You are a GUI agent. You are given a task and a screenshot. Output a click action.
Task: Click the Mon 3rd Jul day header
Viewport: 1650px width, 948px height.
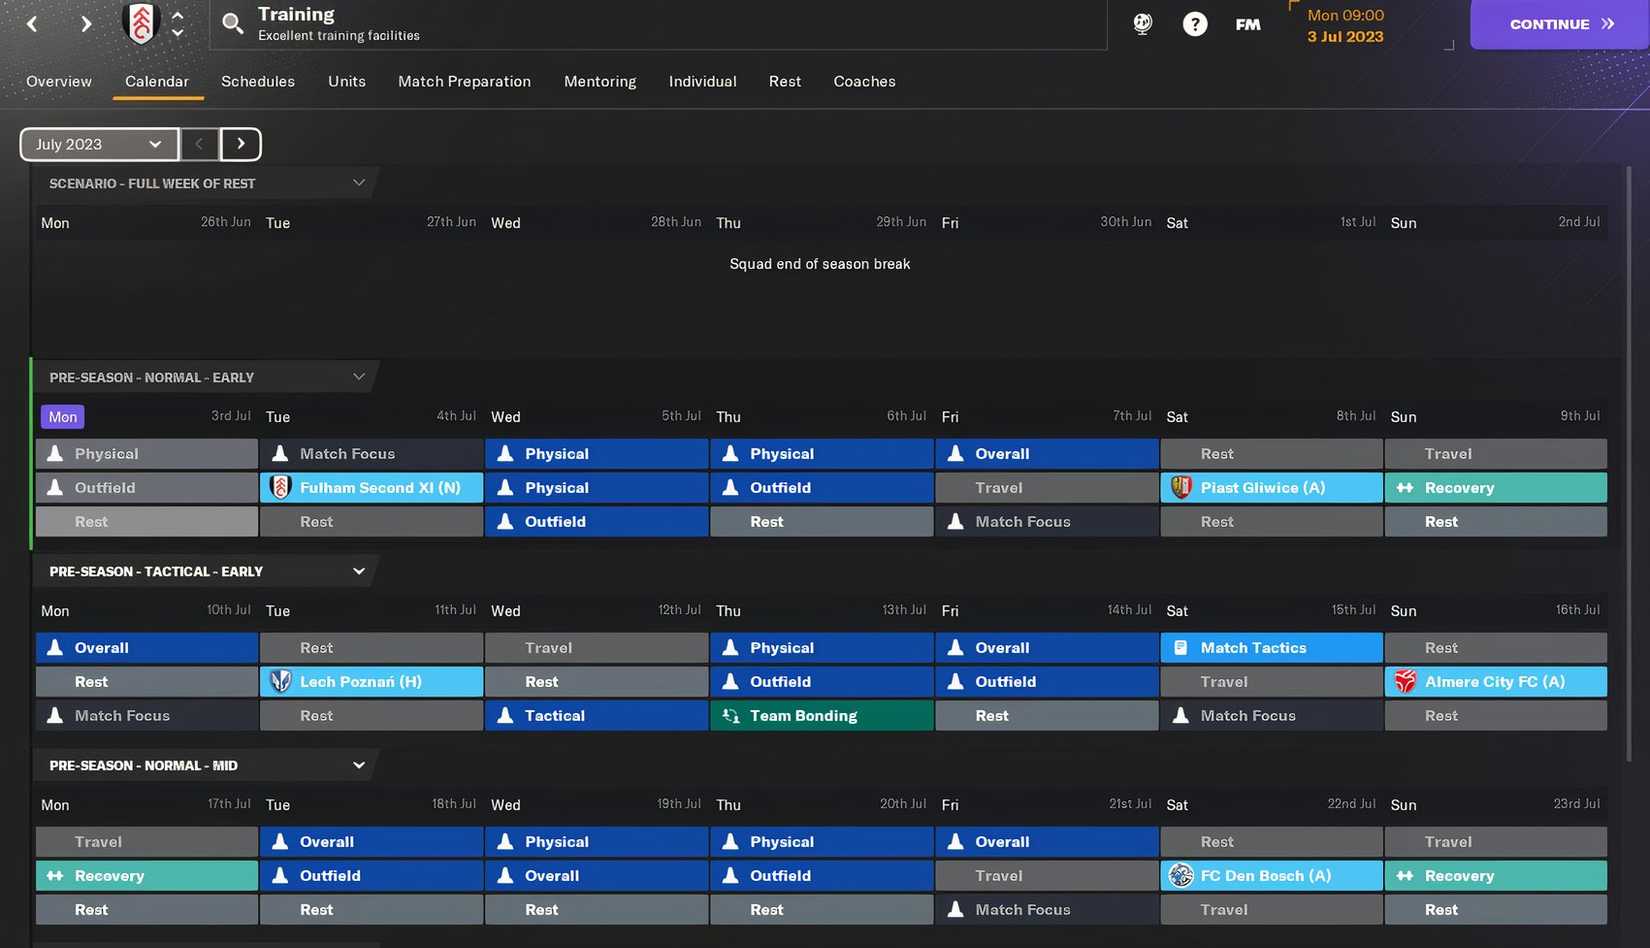(x=62, y=417)
